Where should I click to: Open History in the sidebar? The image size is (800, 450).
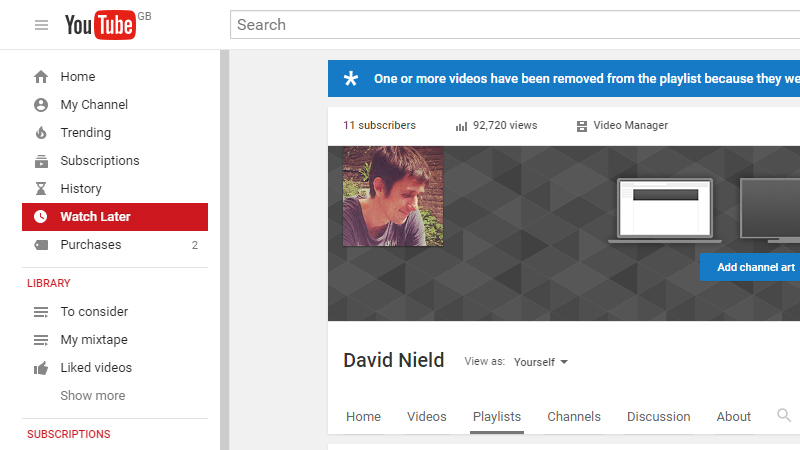(x=115, y=189)
